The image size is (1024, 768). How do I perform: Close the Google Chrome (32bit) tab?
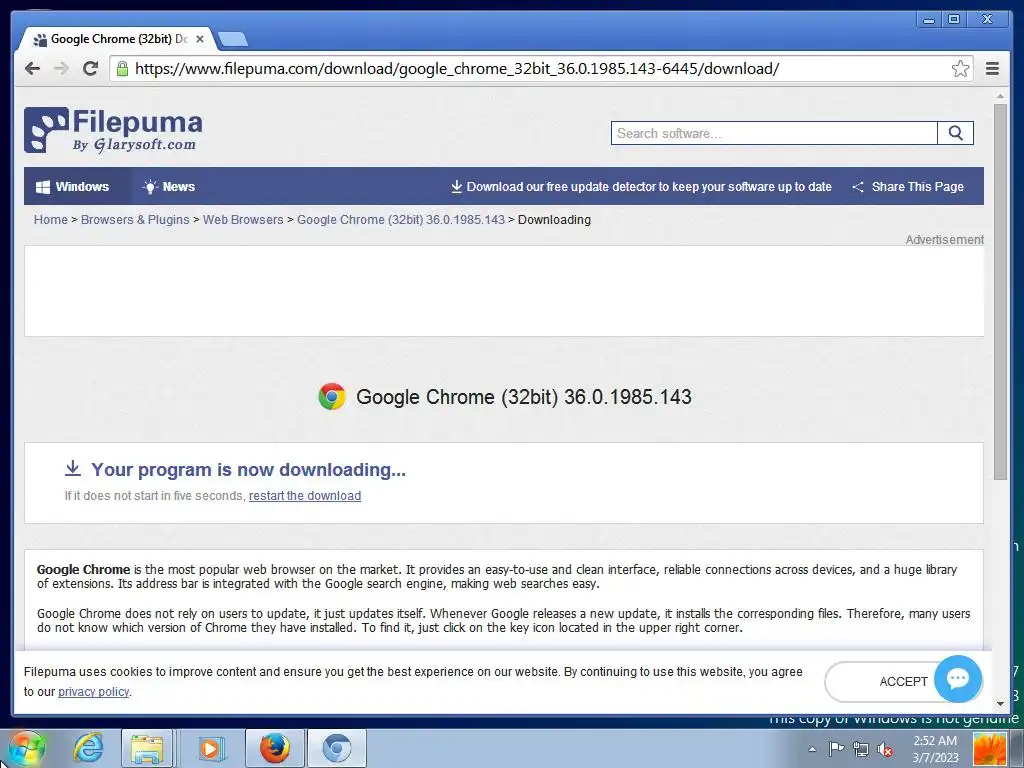[200, 39]
